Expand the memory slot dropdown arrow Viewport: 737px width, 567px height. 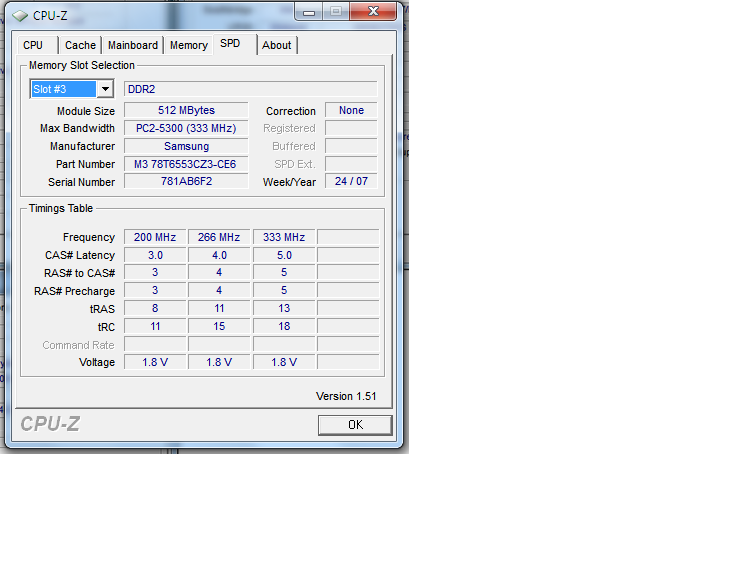[x=105, y=88]
